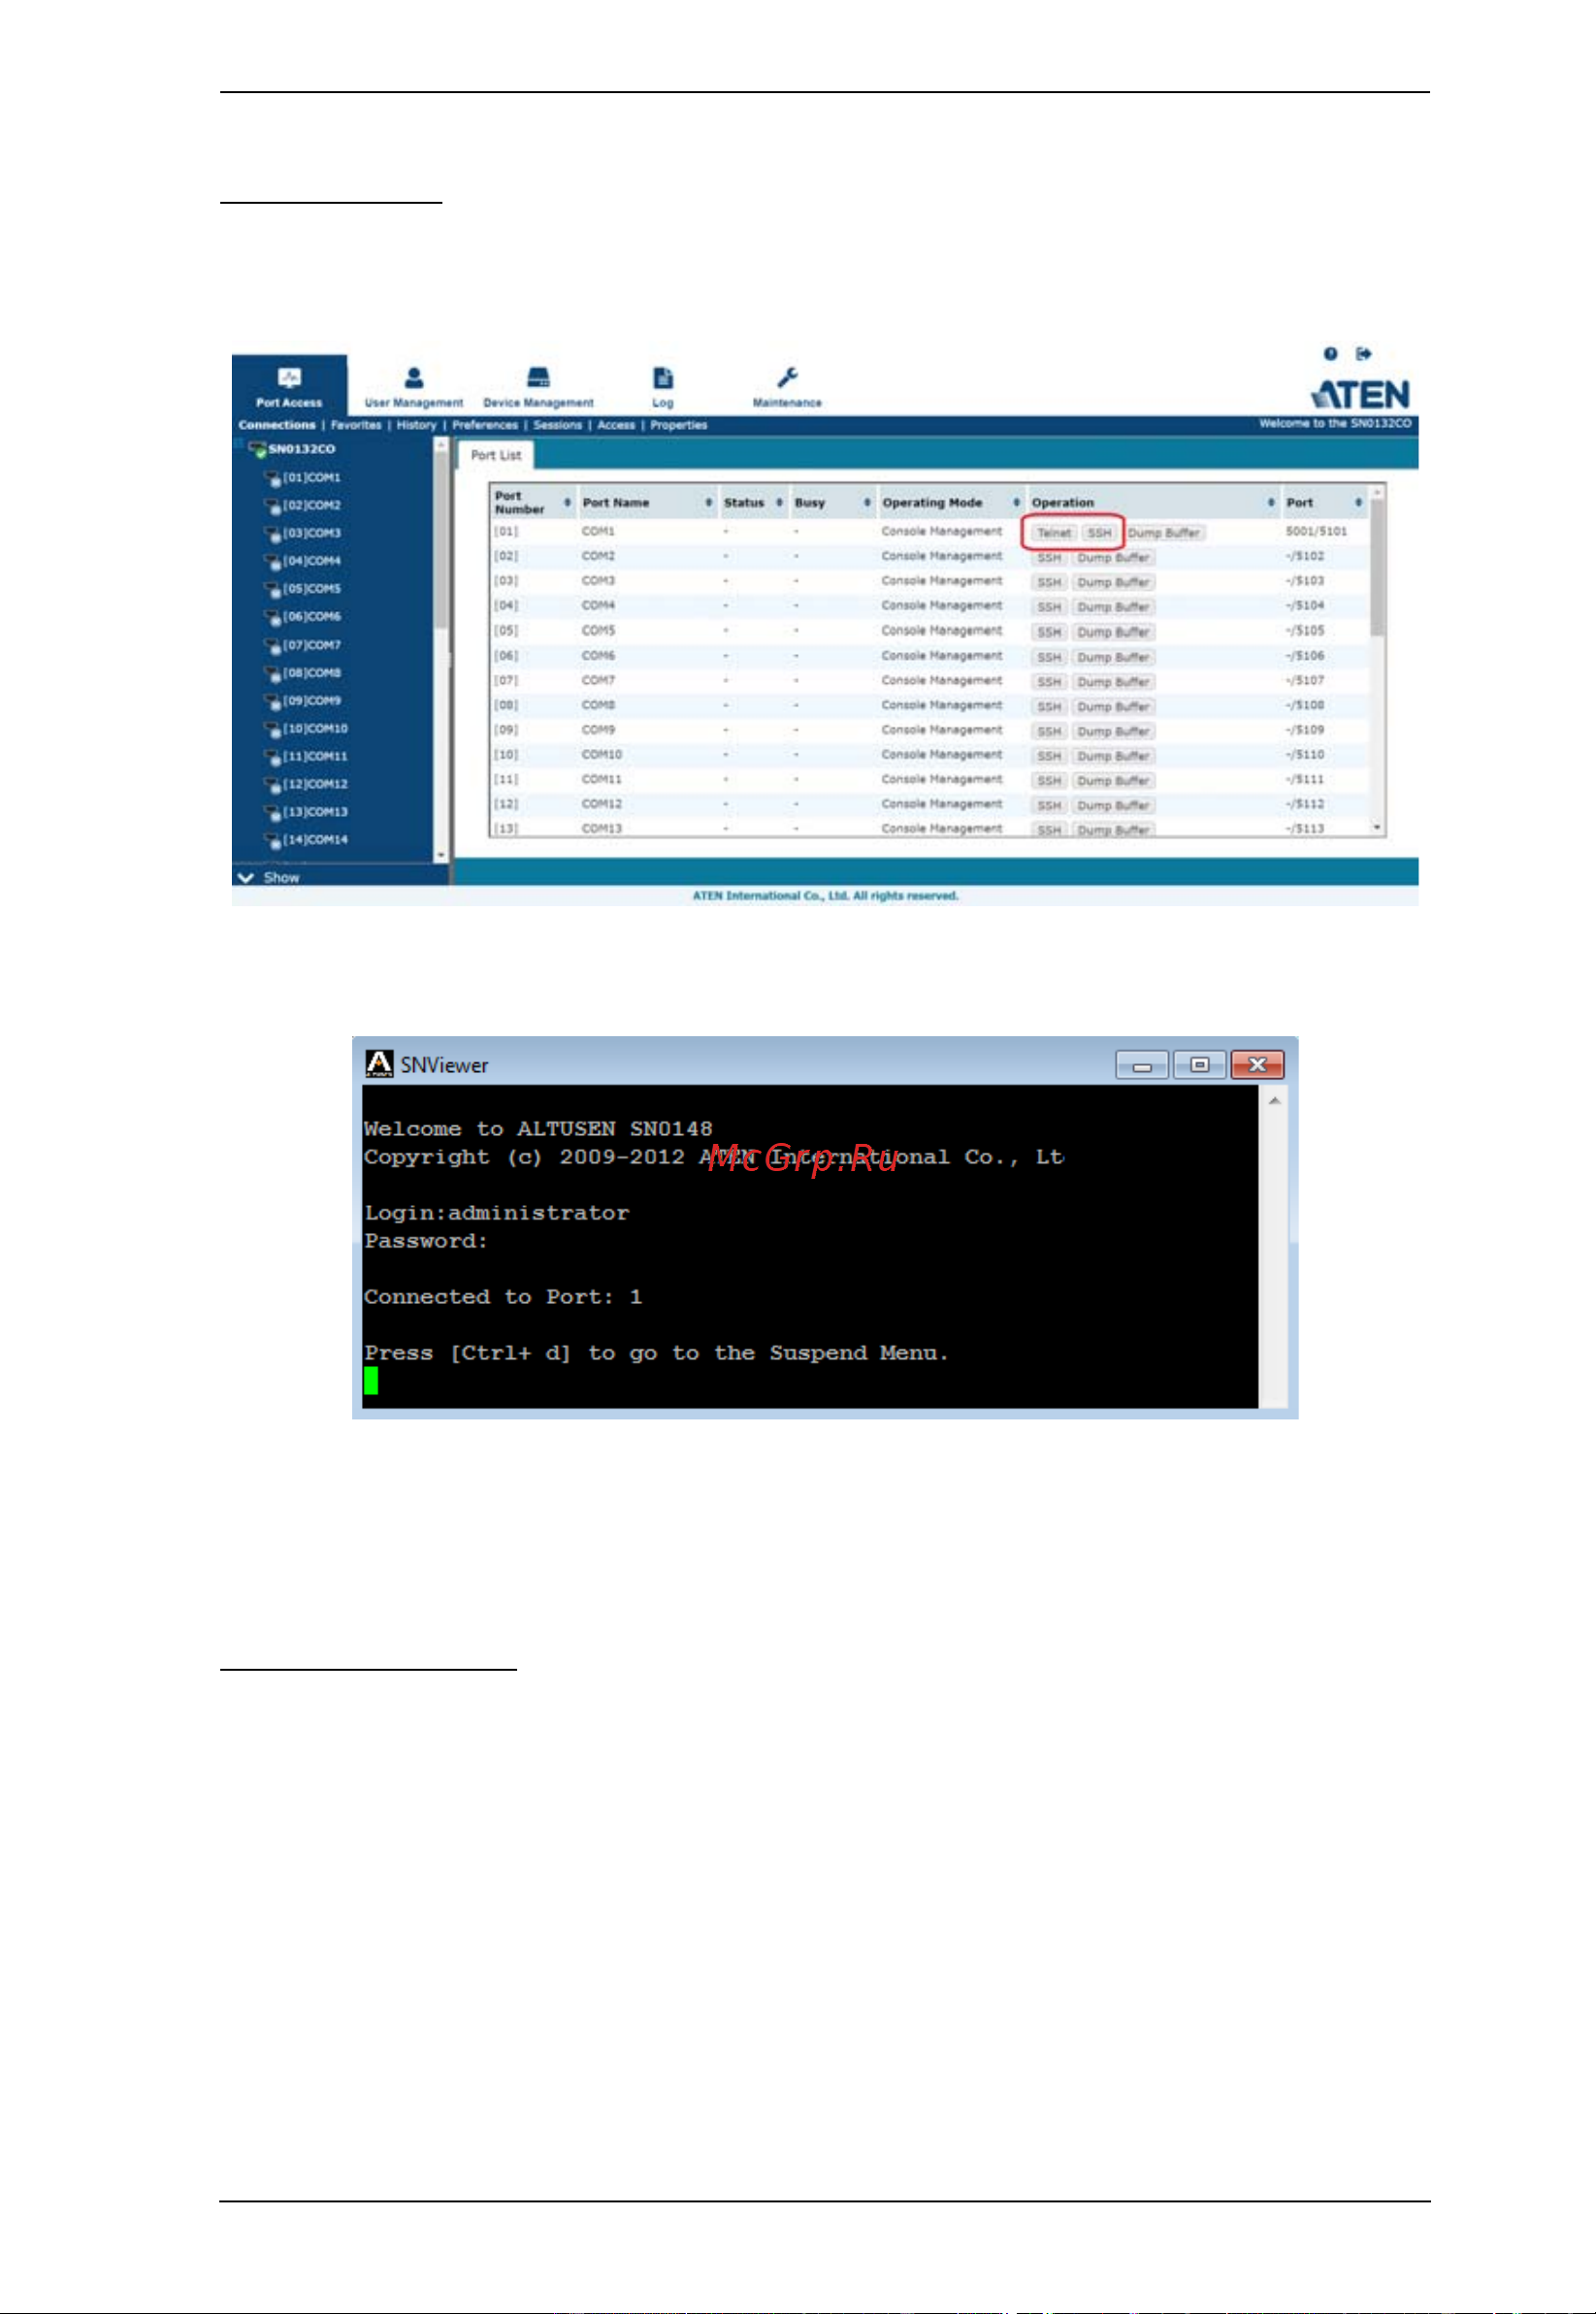
Task: Click the SSH button for COM9
Action: (1049, 731)
